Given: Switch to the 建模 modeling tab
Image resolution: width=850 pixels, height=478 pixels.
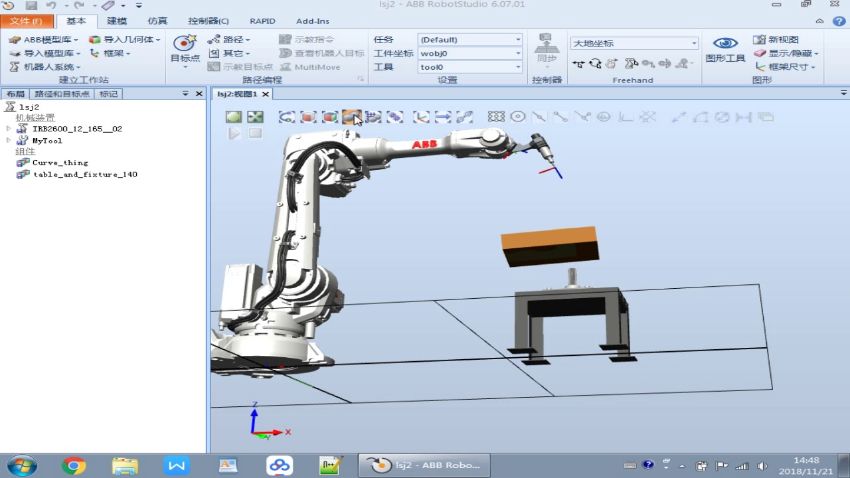Looking at the screenshot, I should click(x=117, y=21).
